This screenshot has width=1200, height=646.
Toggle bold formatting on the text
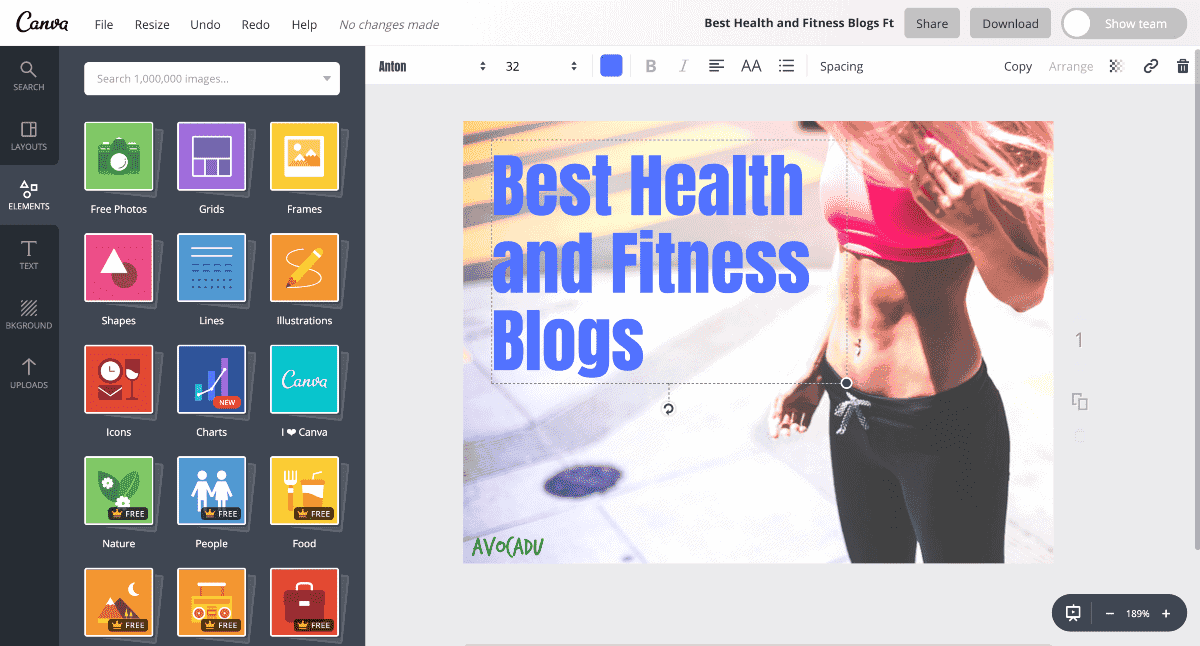point(651,65)
